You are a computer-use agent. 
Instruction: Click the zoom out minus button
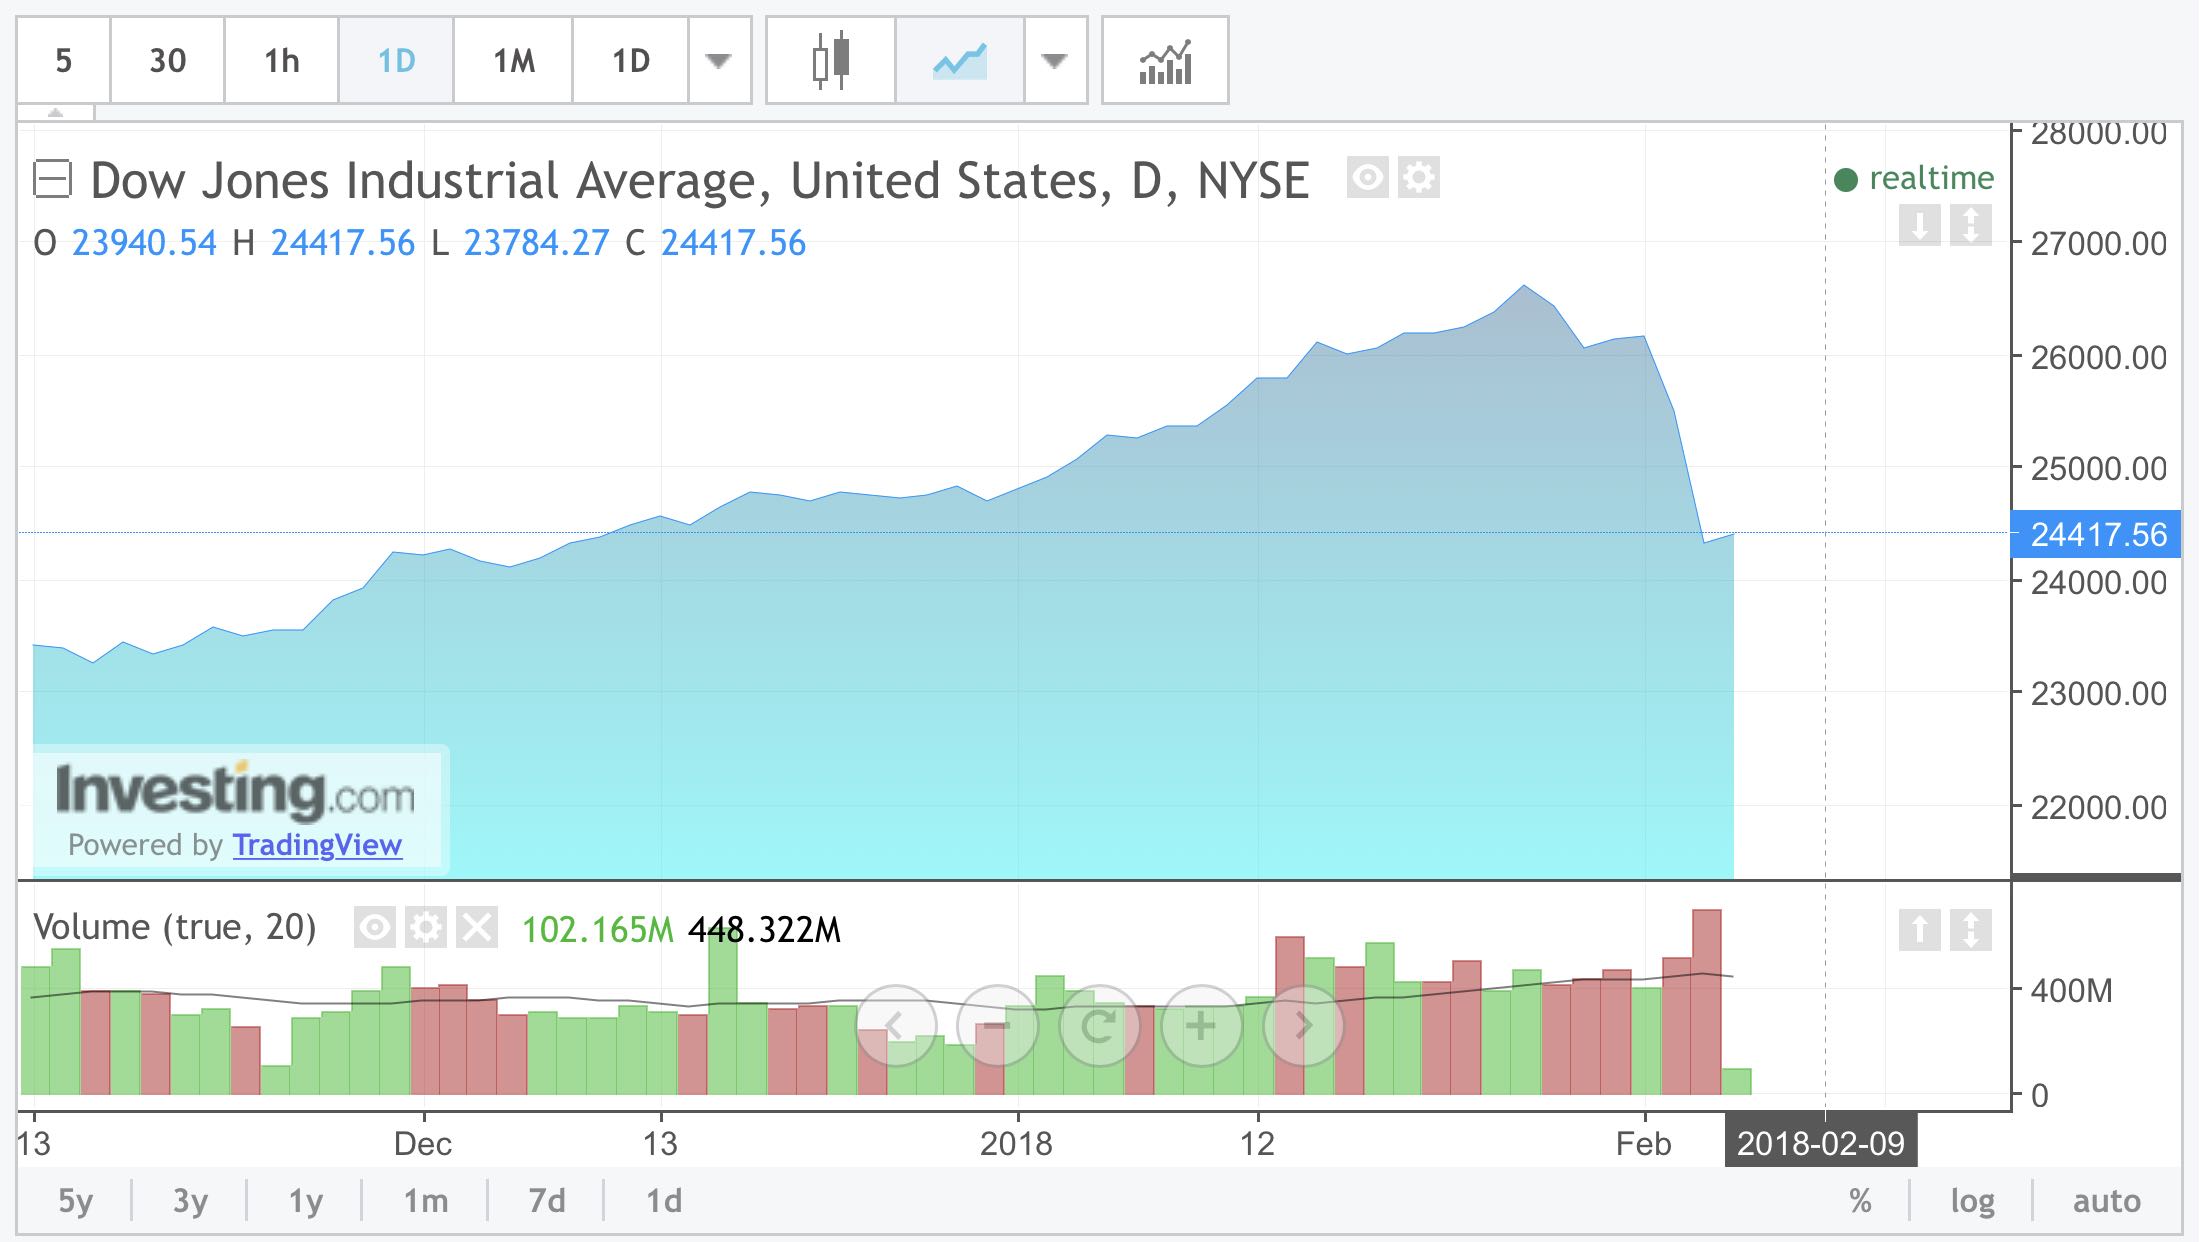[x=997, y=1025]
